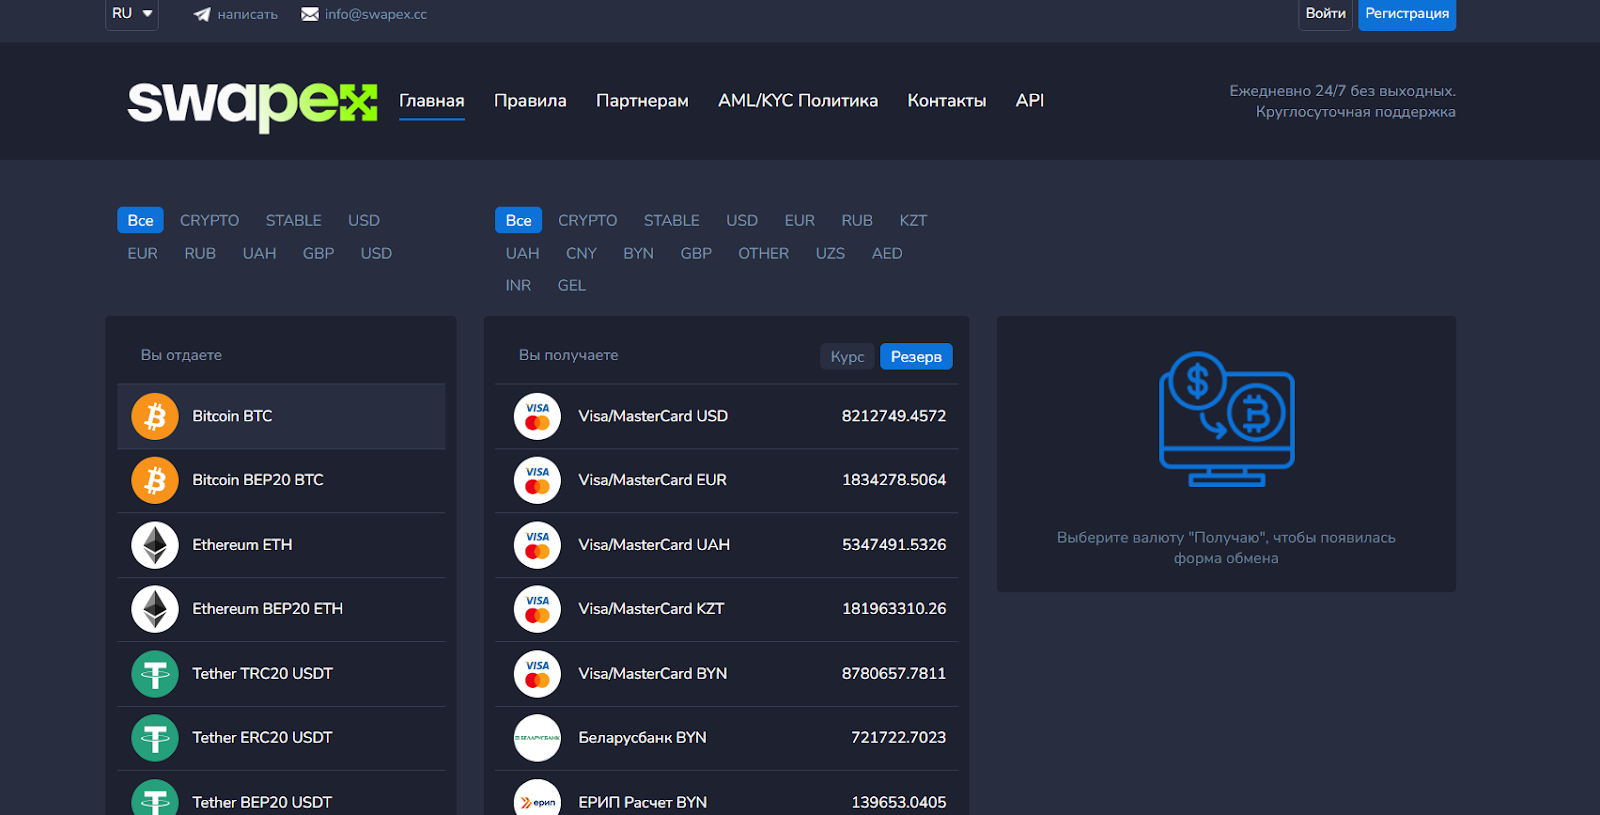The width and height of the screenshot is (1600, 815).
Task: Click the Visa/MasterCard BYN card icon
Action: coord(537,674)
